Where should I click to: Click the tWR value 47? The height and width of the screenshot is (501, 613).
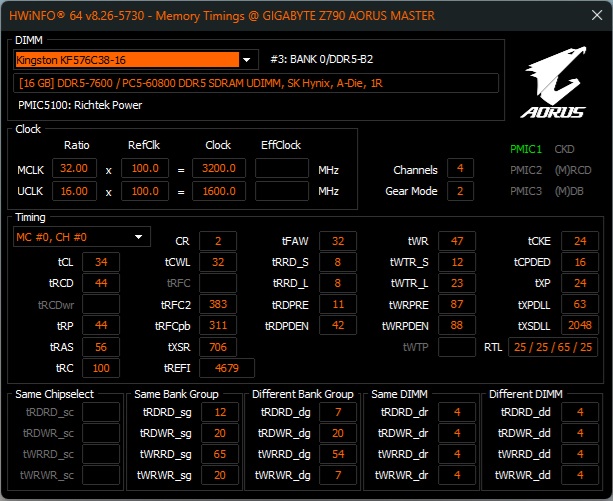click(457, 241)
